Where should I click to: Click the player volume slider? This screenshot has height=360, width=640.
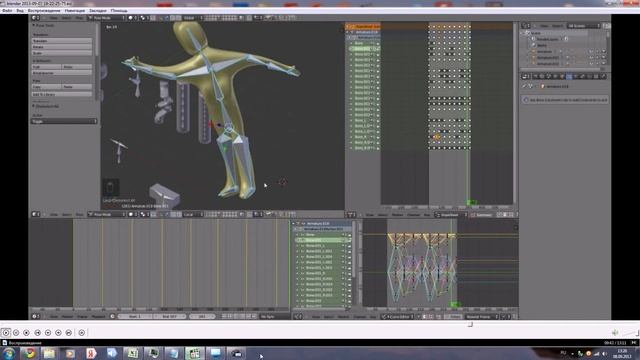pos(630,333)
